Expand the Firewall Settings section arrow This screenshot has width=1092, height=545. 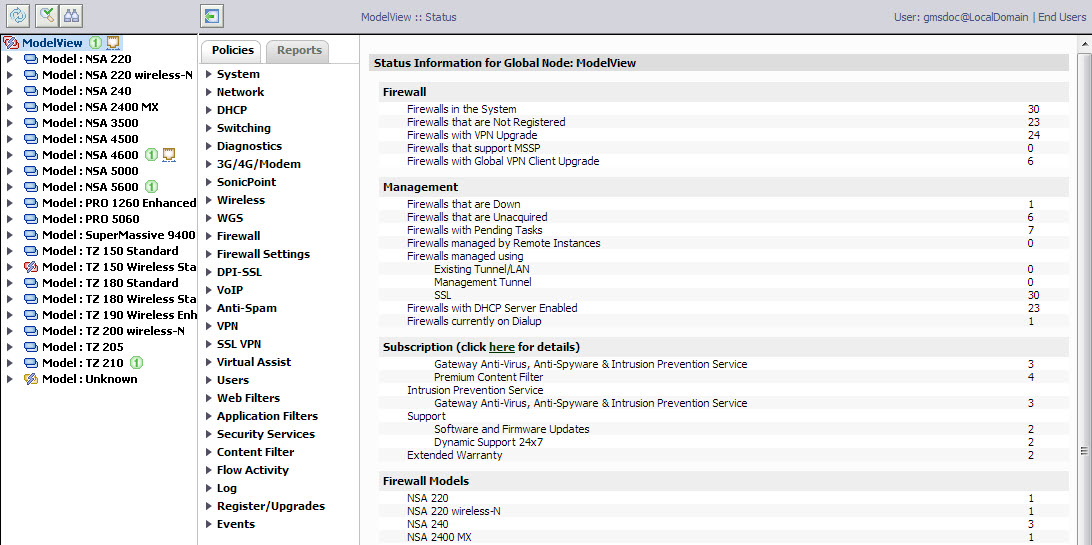click(209, 255)
